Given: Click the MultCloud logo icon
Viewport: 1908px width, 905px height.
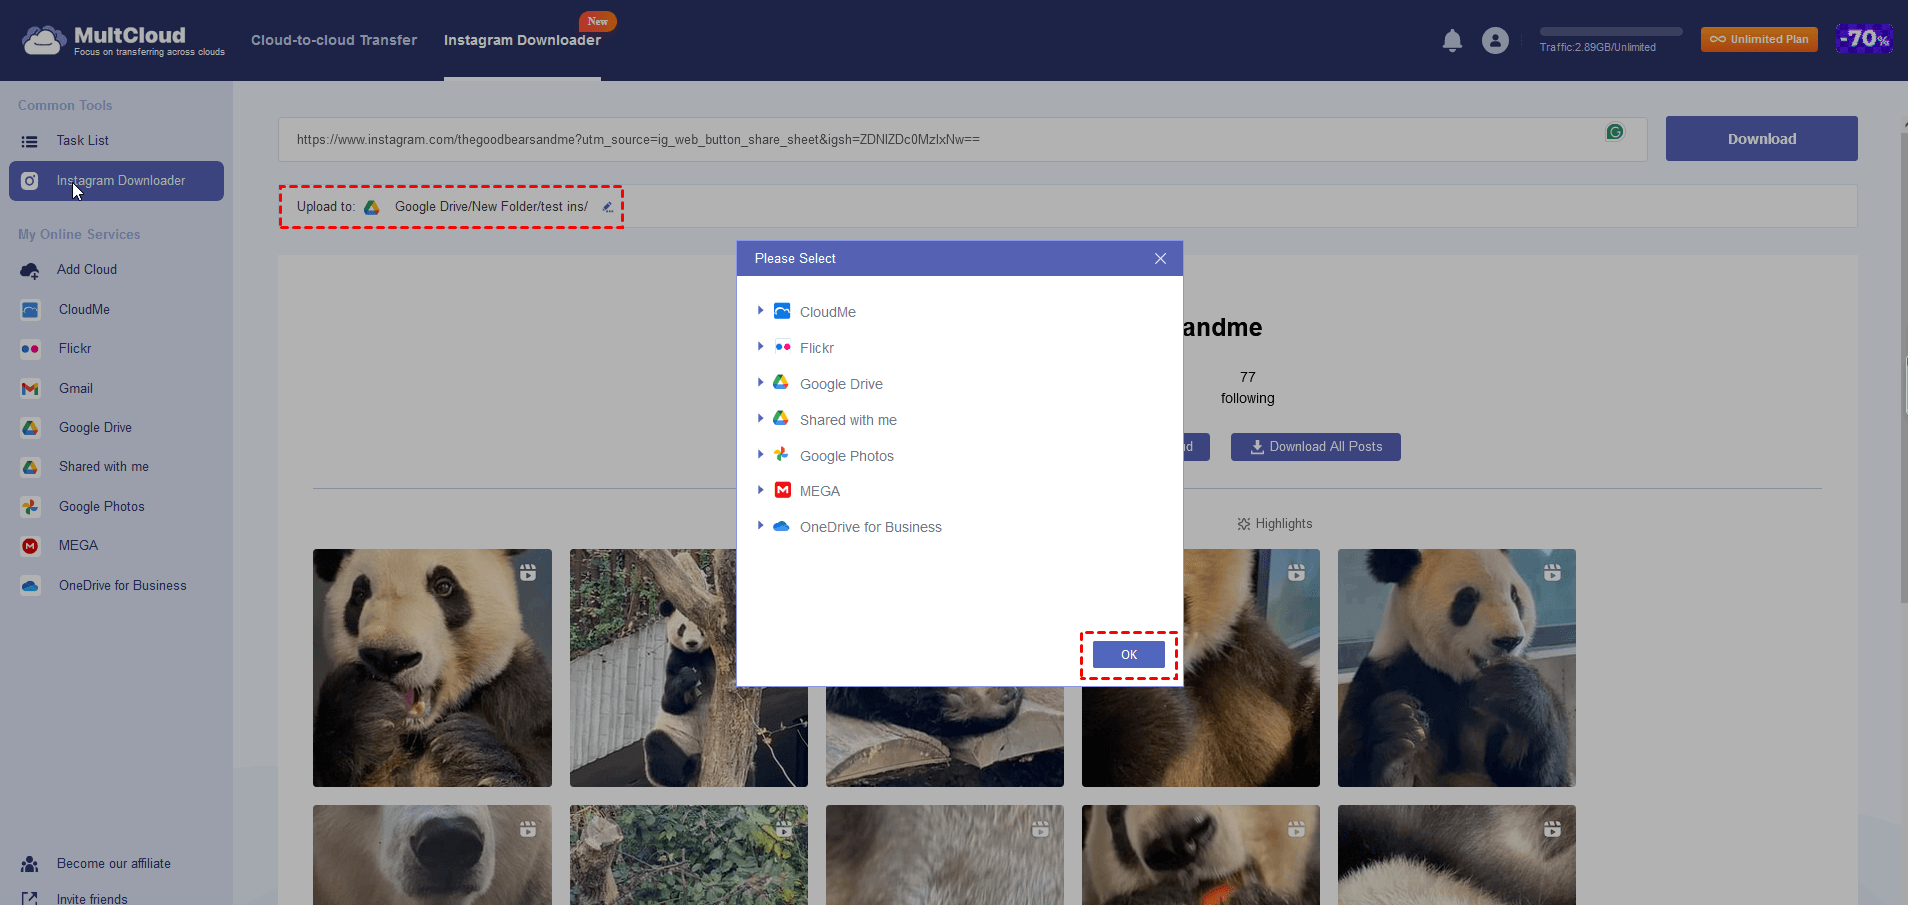Looking at the screenshot, I should (x=43, y=40).
